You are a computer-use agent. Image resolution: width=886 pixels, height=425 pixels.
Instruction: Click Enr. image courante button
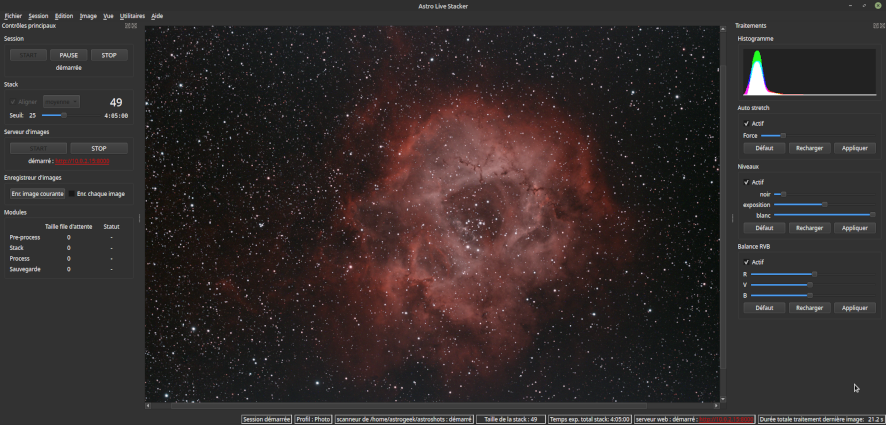tap(38, 194)
